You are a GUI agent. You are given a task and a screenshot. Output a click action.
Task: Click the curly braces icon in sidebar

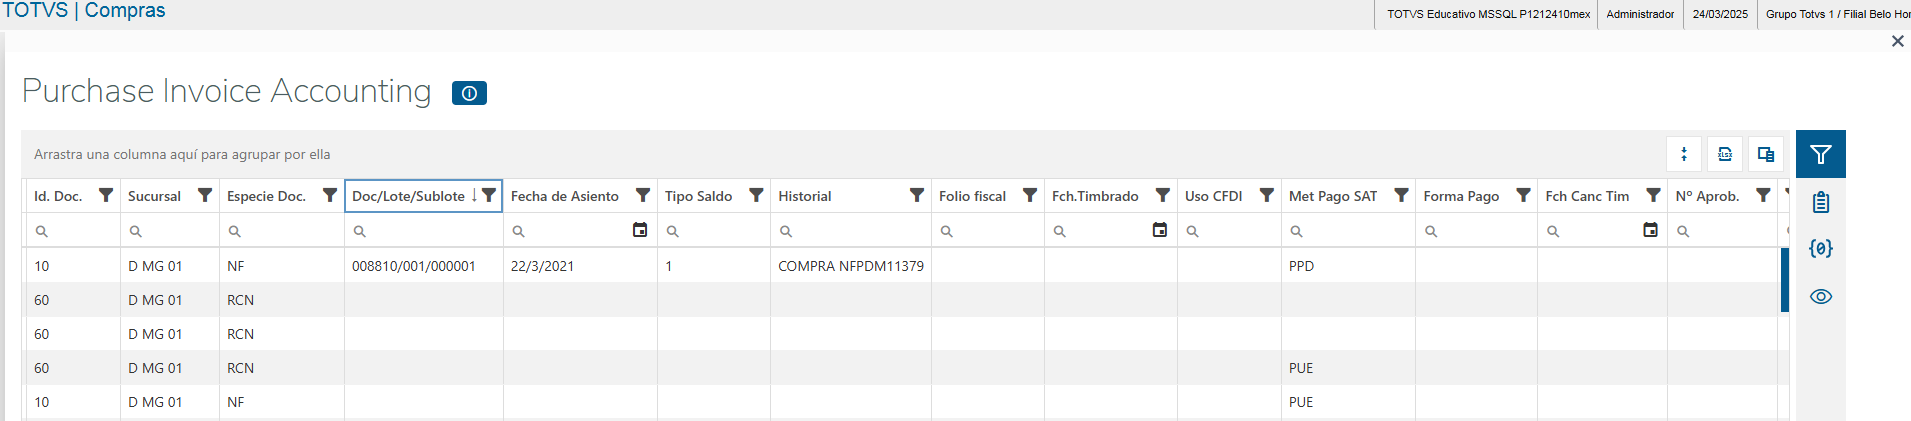pos(1820,249)
